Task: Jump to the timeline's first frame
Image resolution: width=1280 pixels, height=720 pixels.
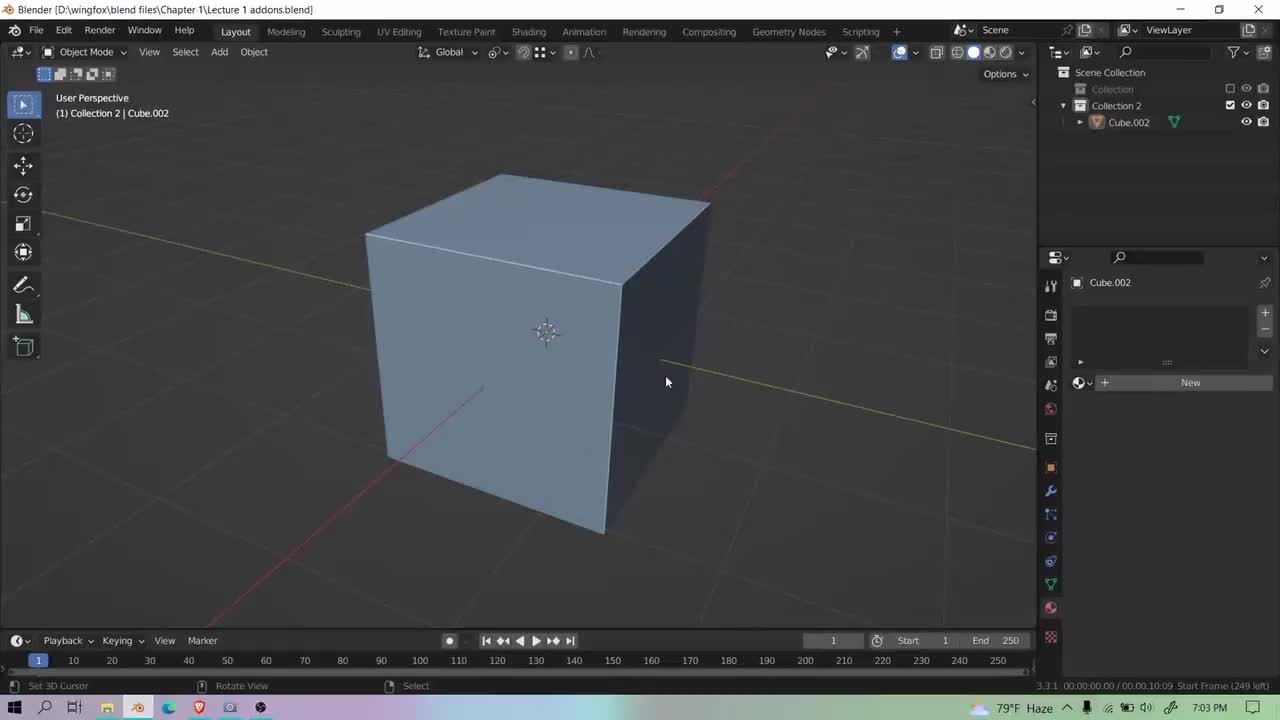Action: 486,641
